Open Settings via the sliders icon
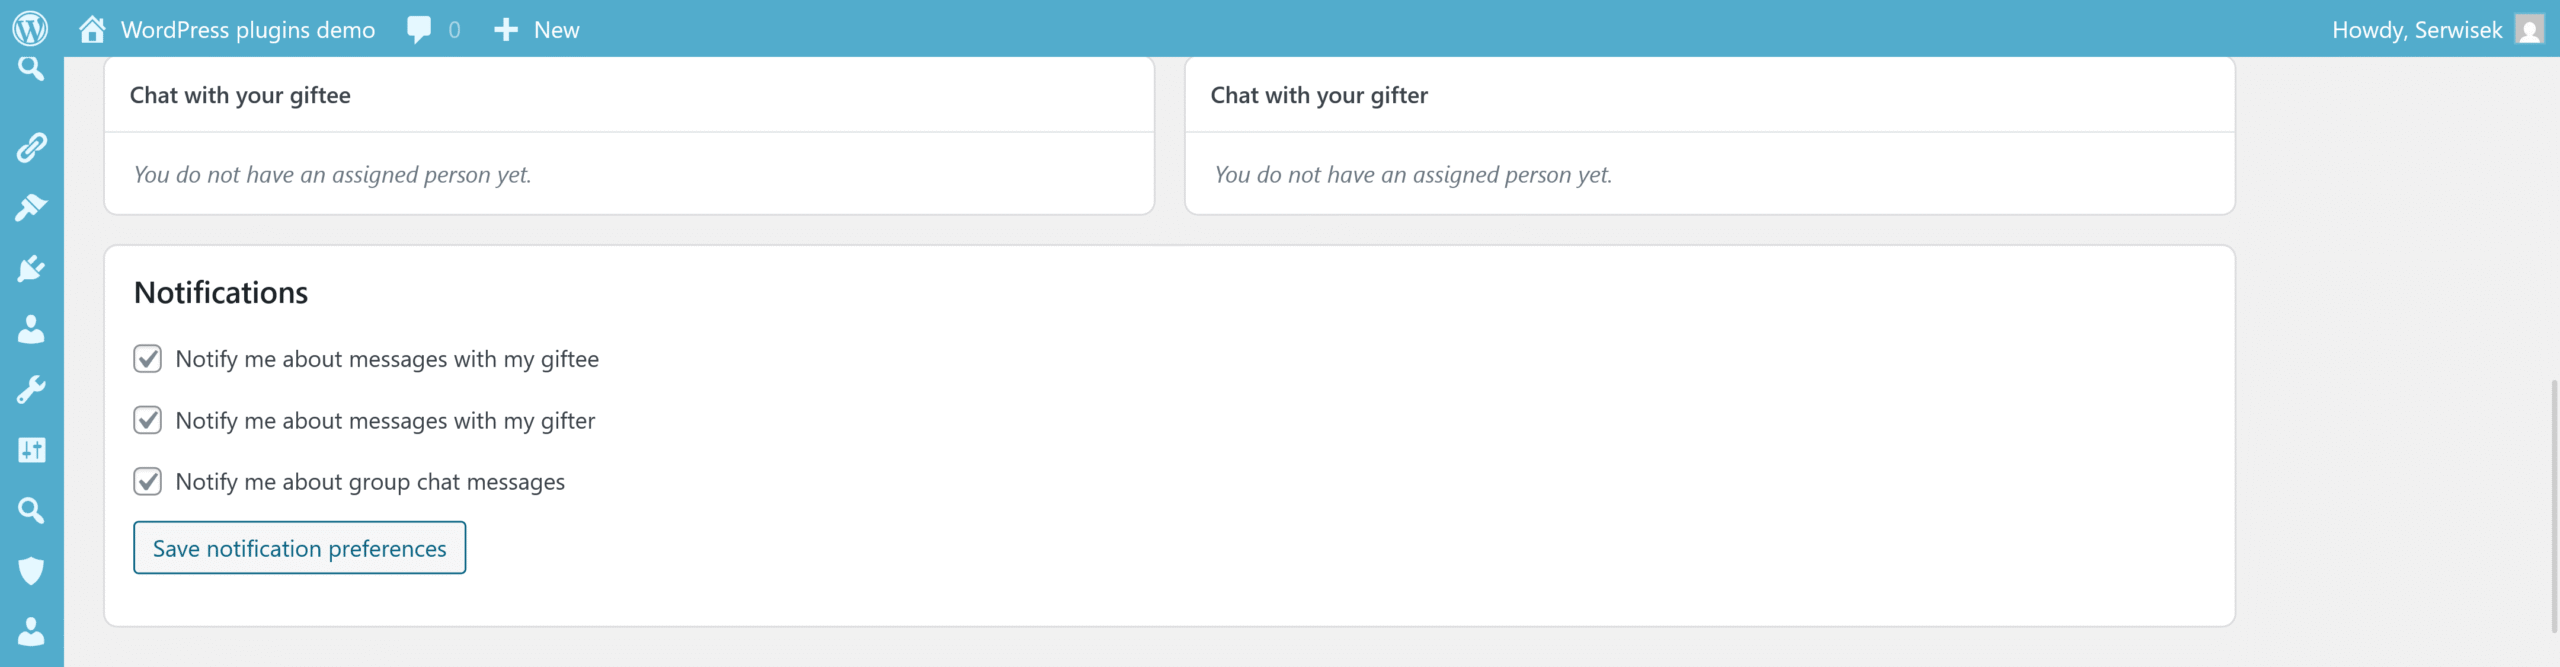Screen dimensions: 2560x667 (31, 450)
